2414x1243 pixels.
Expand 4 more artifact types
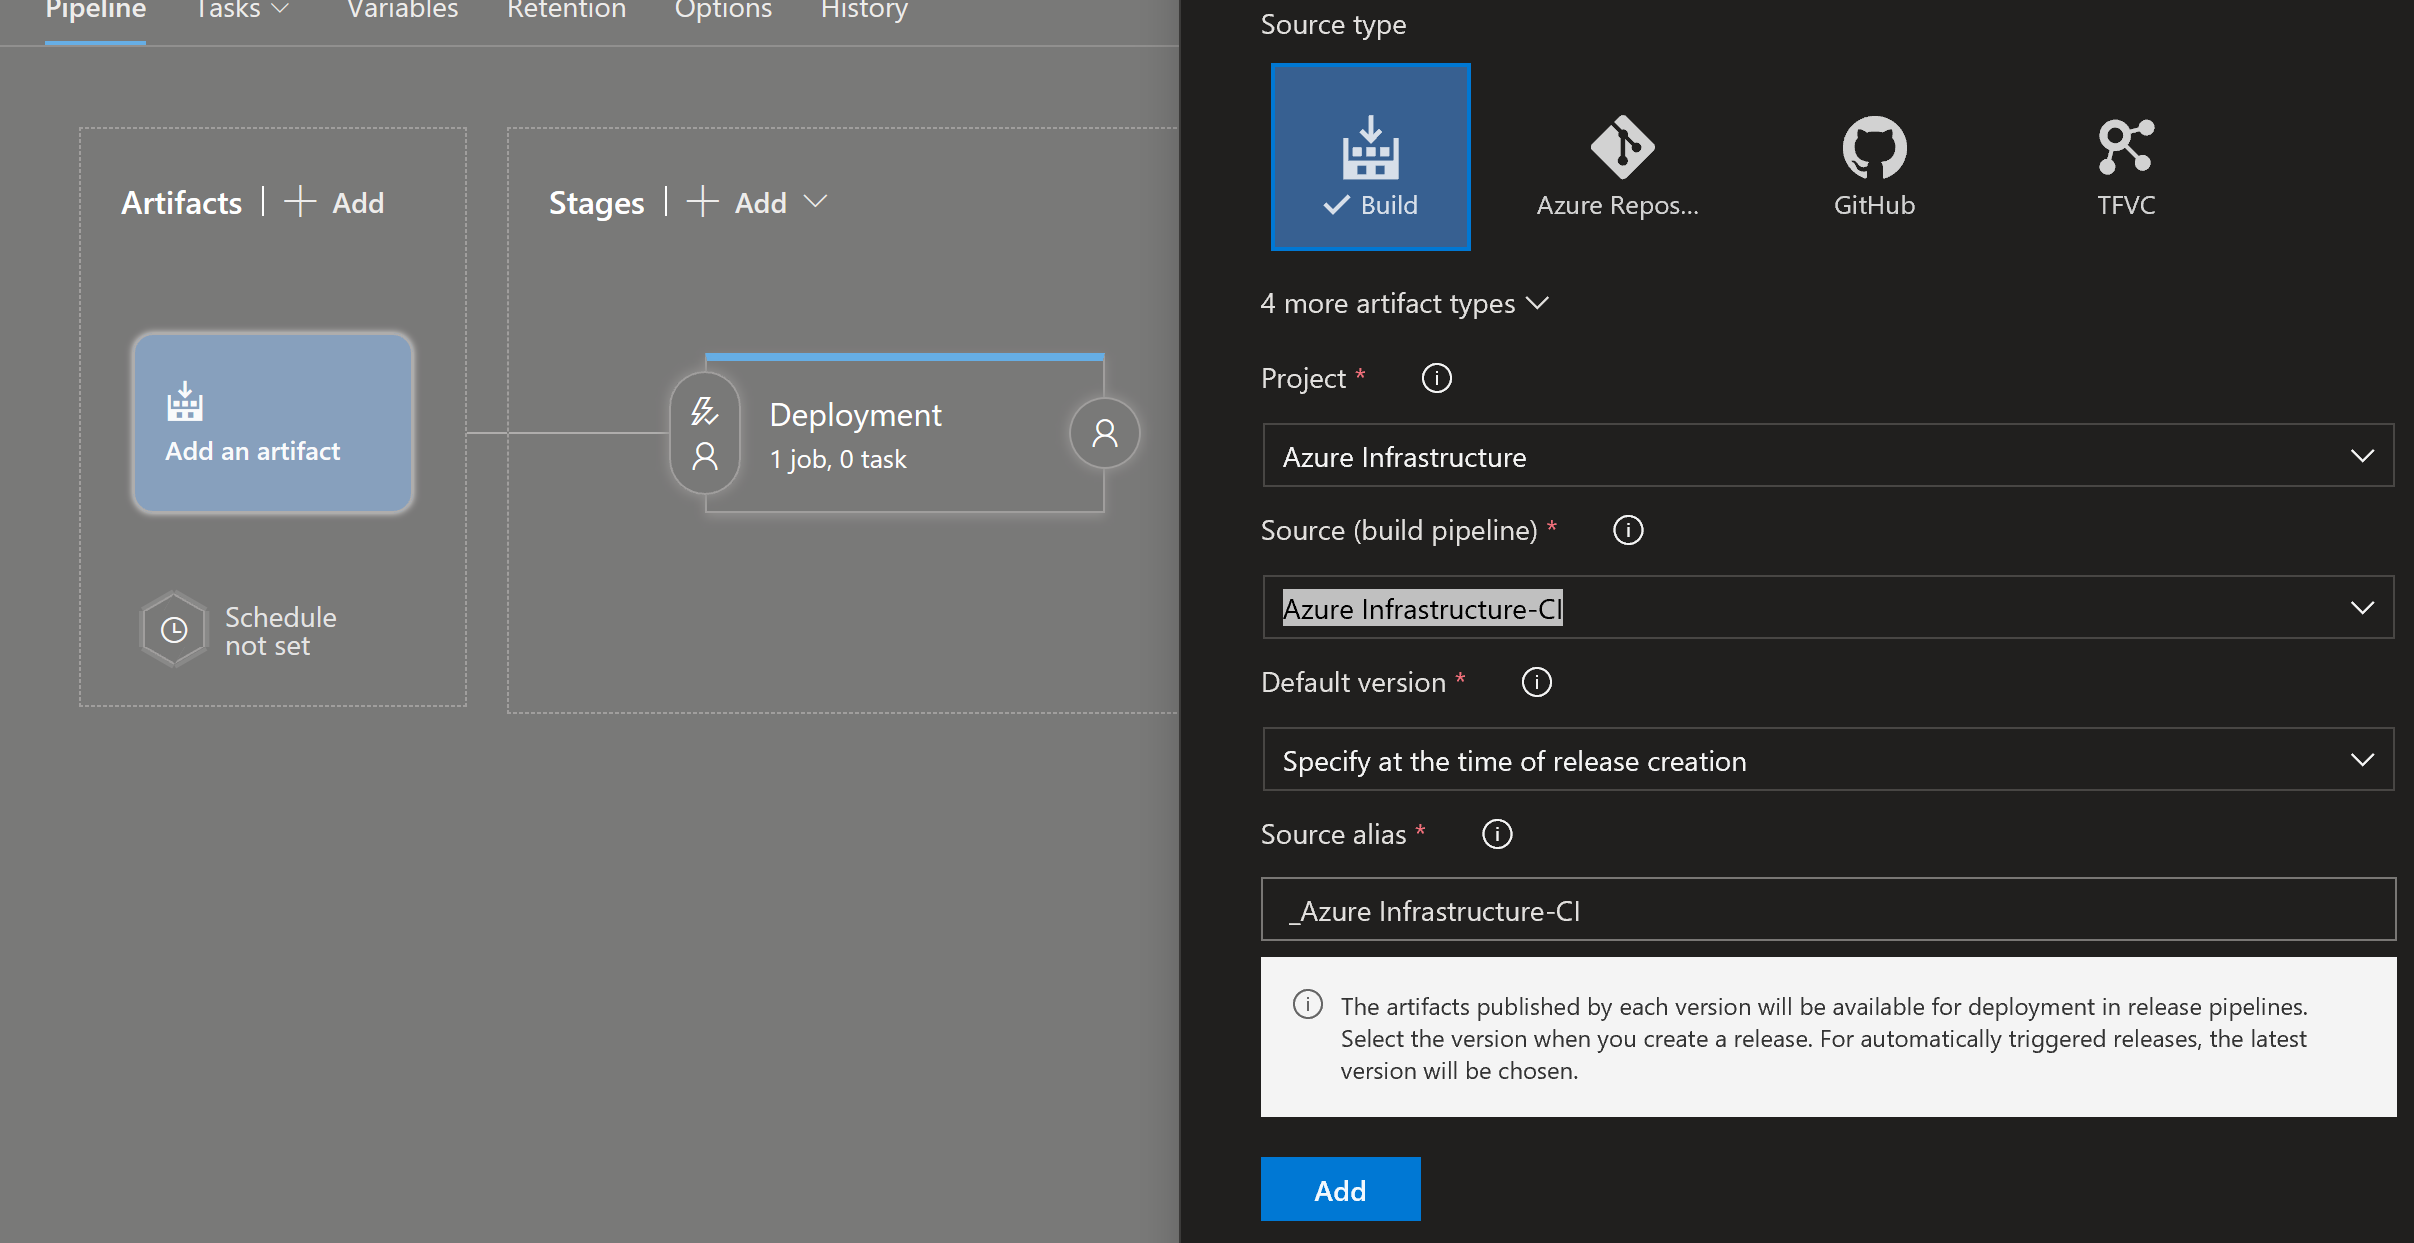click(1404, 303)
